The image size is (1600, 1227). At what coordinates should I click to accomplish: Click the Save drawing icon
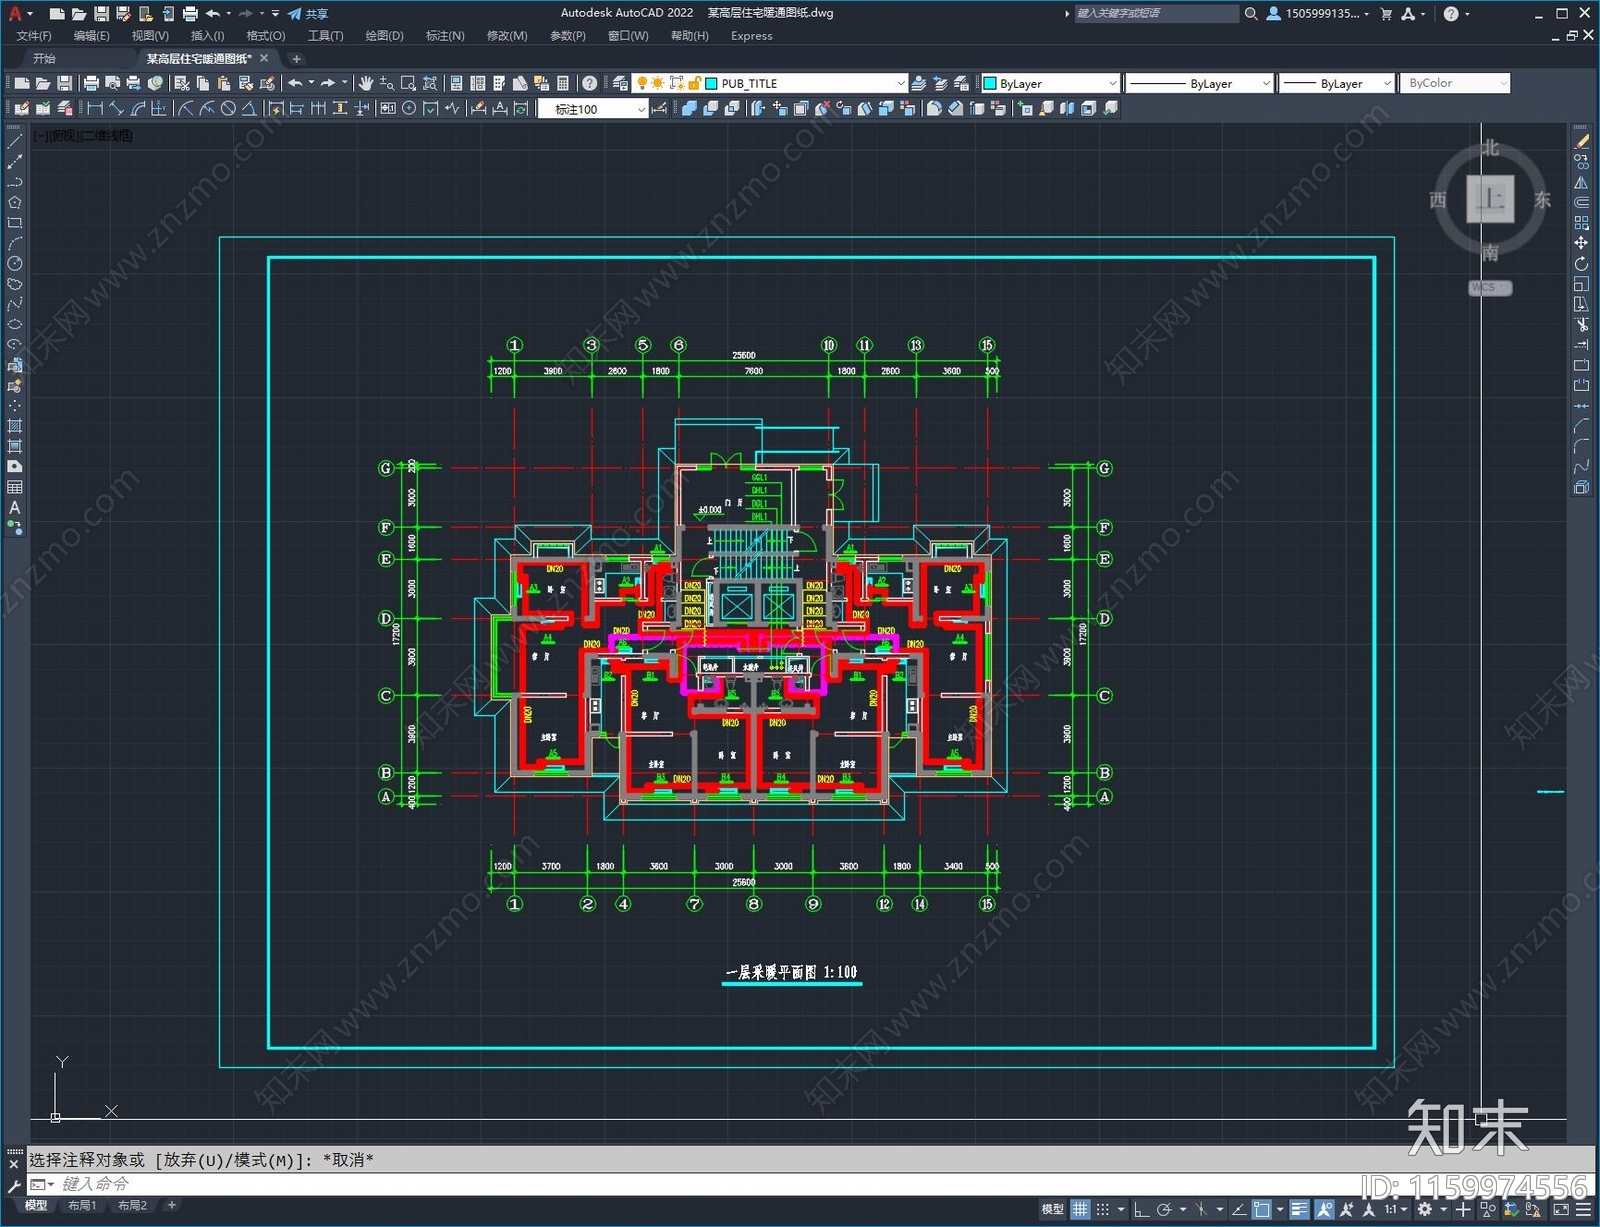coord(65,83)
